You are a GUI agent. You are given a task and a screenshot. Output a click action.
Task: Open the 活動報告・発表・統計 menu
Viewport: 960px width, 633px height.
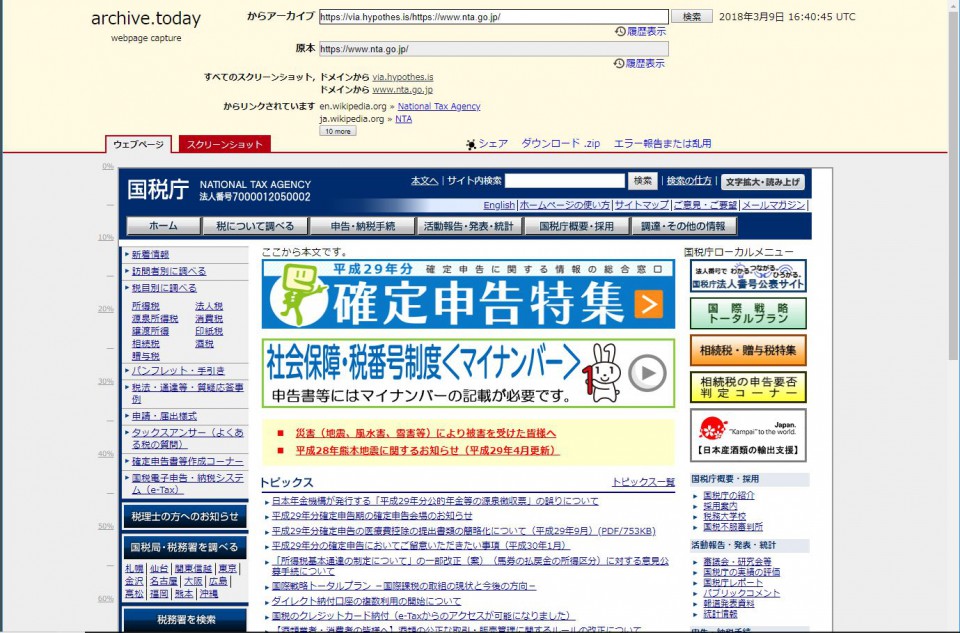(468, 226)
